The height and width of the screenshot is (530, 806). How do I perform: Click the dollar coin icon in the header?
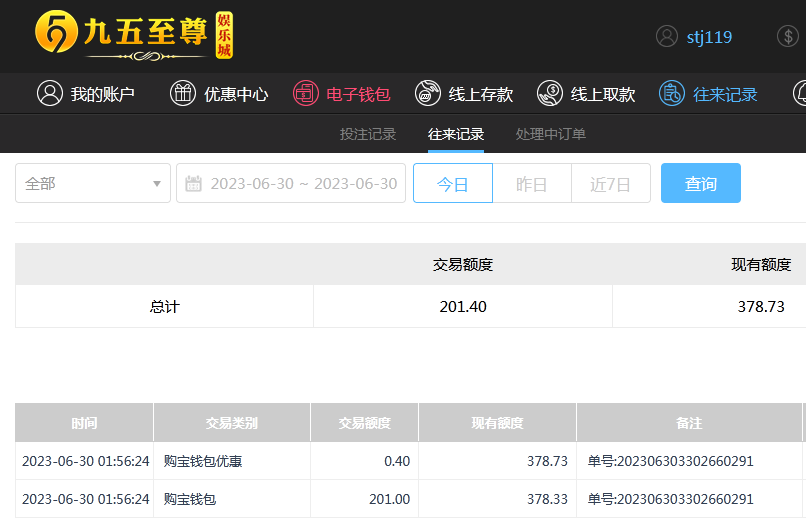[x=788, y=37]
